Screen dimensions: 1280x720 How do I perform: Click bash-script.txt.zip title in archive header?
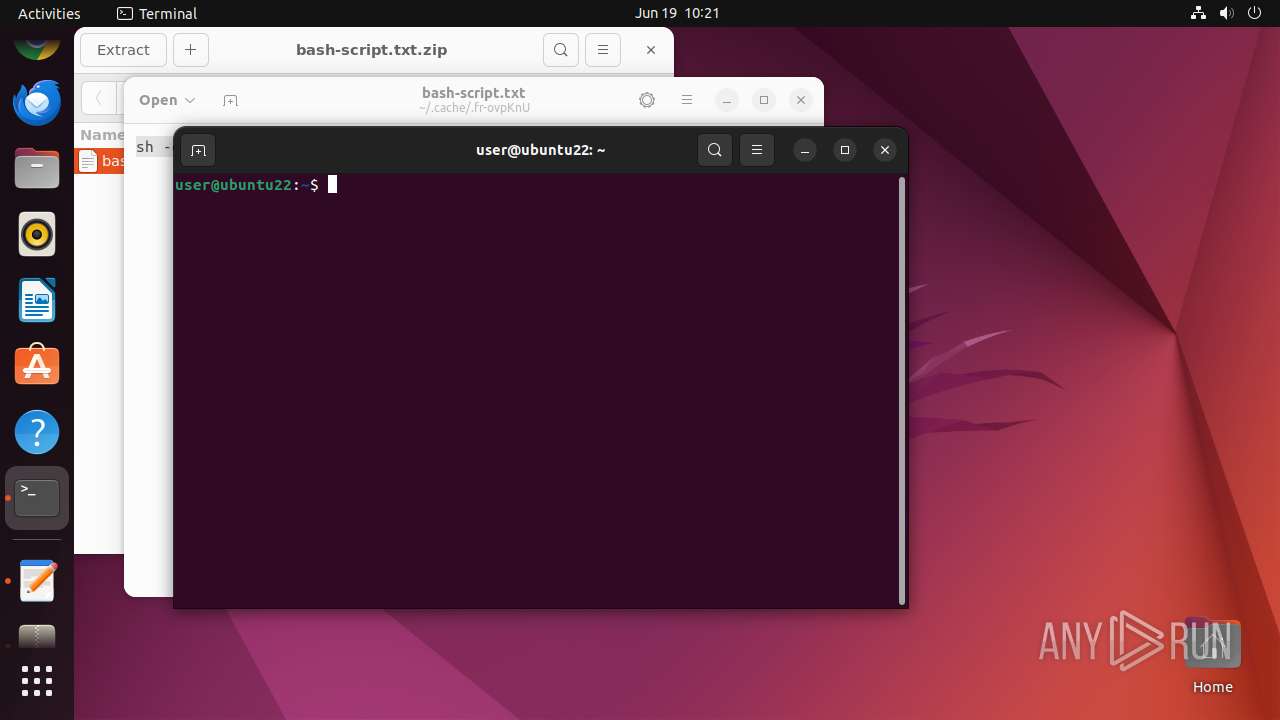coord(372,50)
